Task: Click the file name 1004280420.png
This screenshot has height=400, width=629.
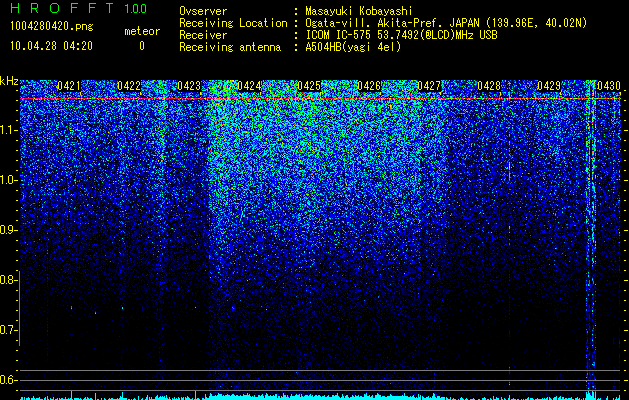Action: pyautogui.click(x=51, y=27)
